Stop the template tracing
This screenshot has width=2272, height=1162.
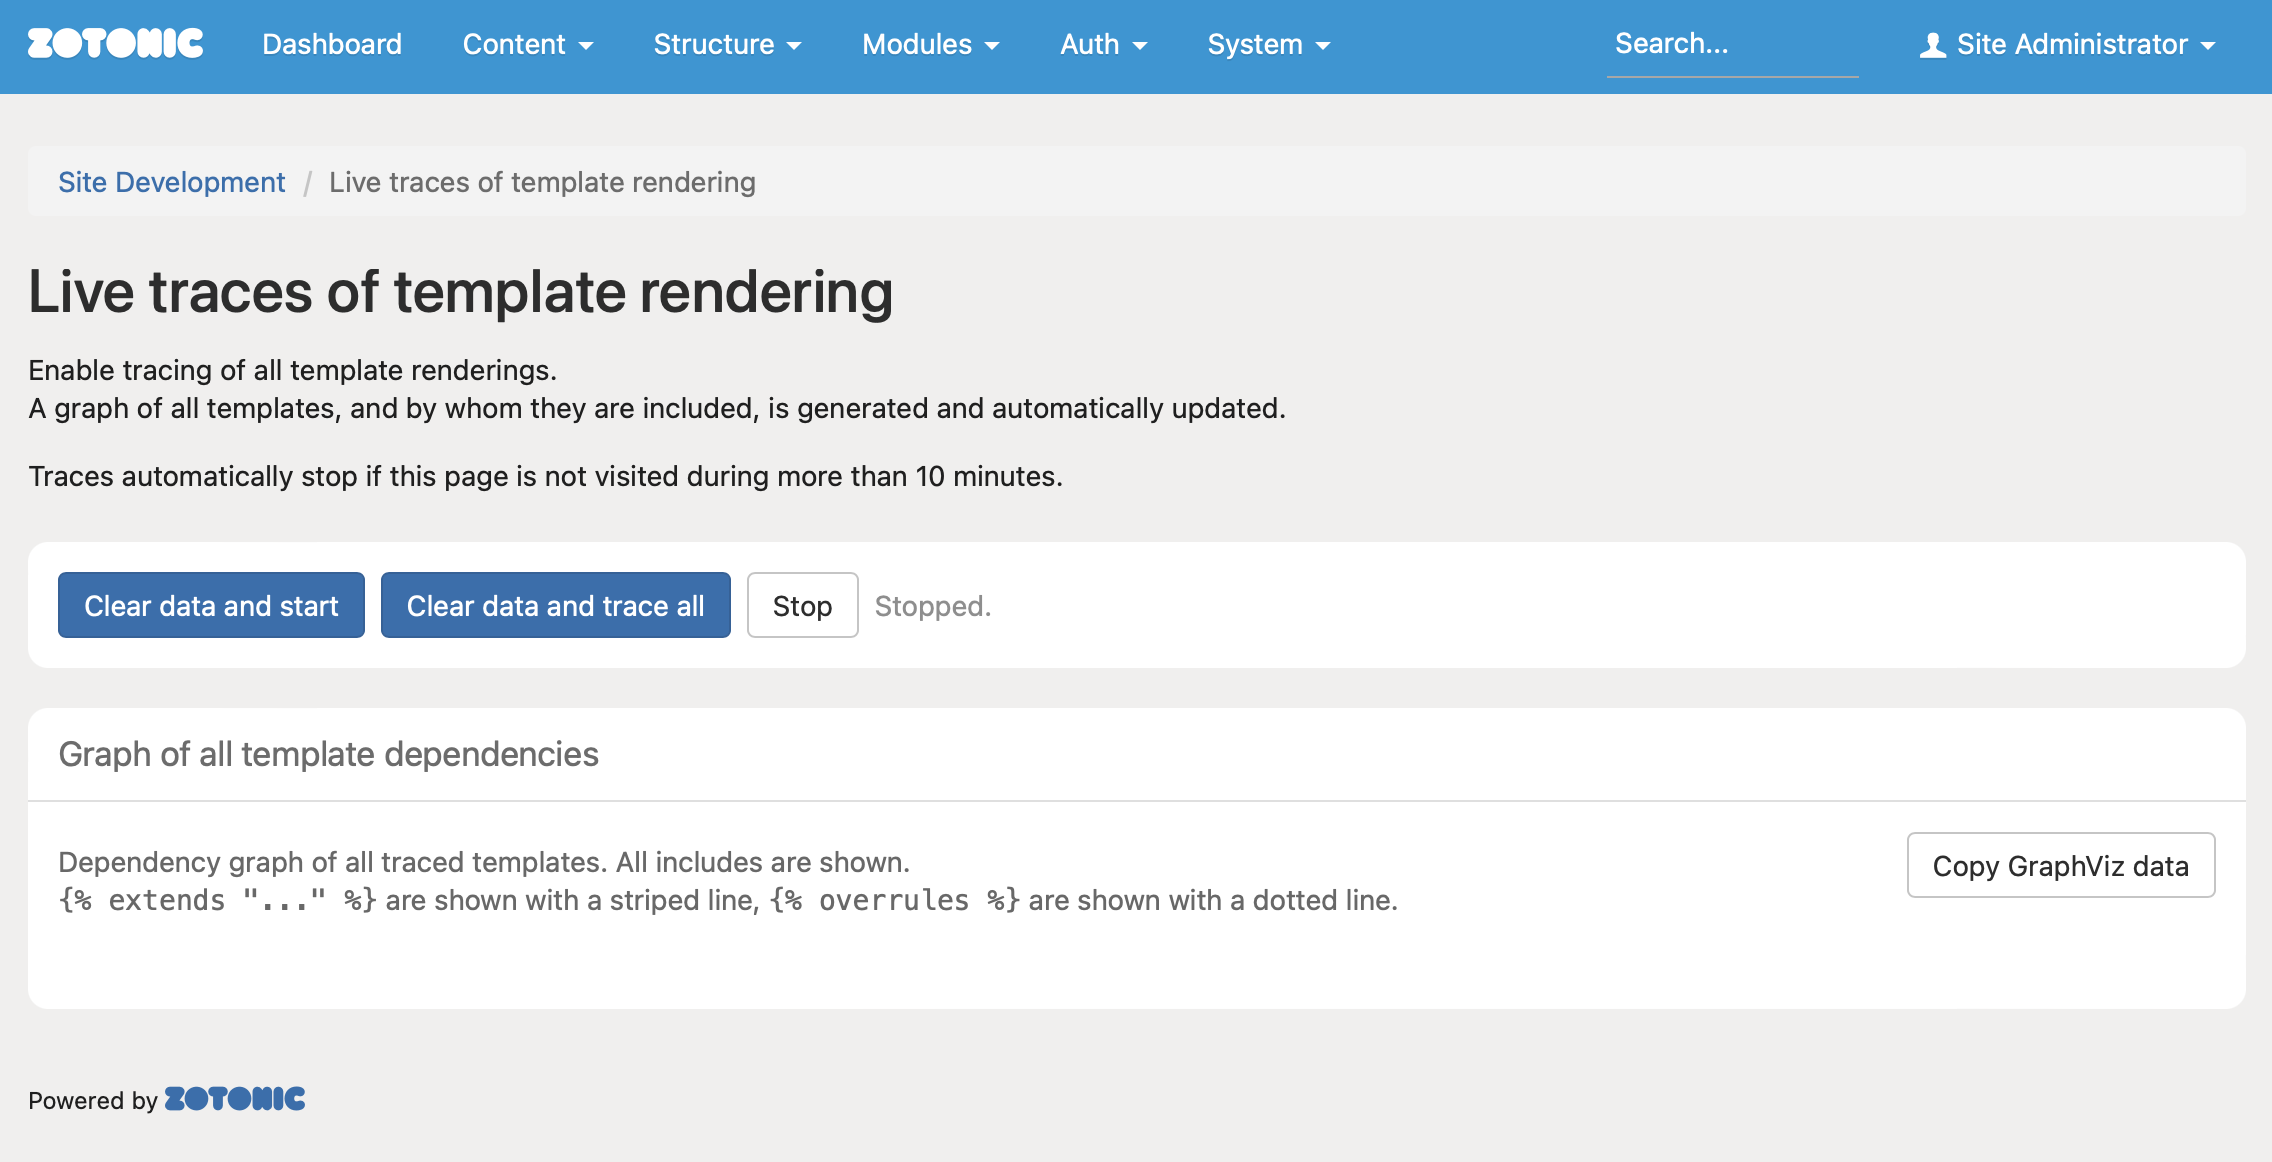click(802, 605)
